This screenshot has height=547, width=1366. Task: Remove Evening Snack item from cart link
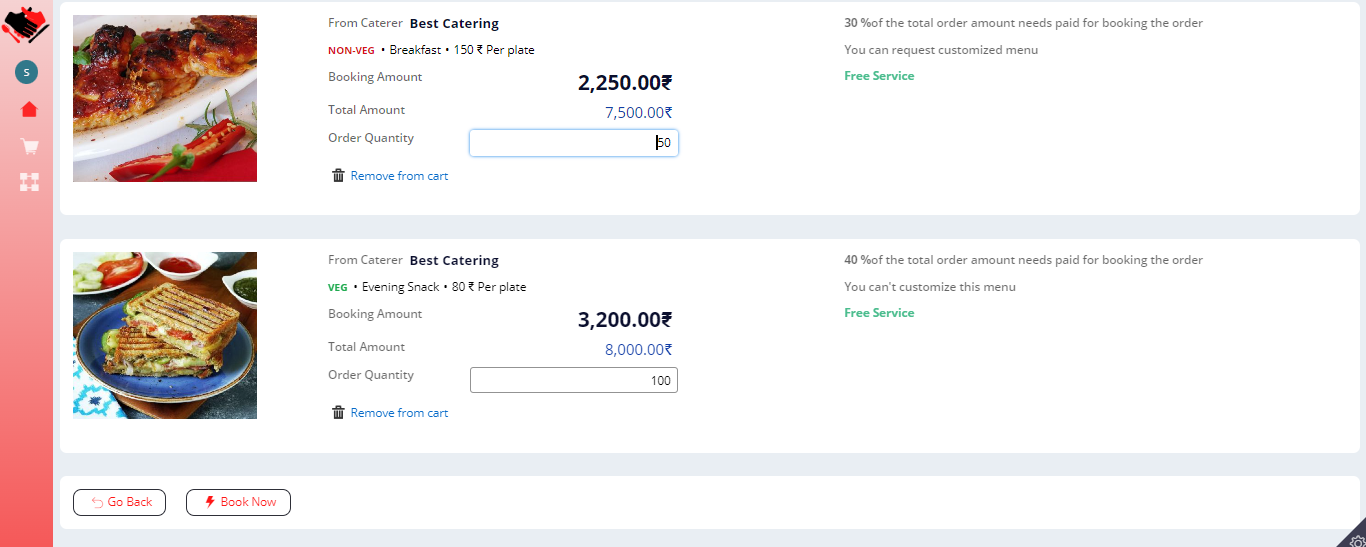(399, 413)
